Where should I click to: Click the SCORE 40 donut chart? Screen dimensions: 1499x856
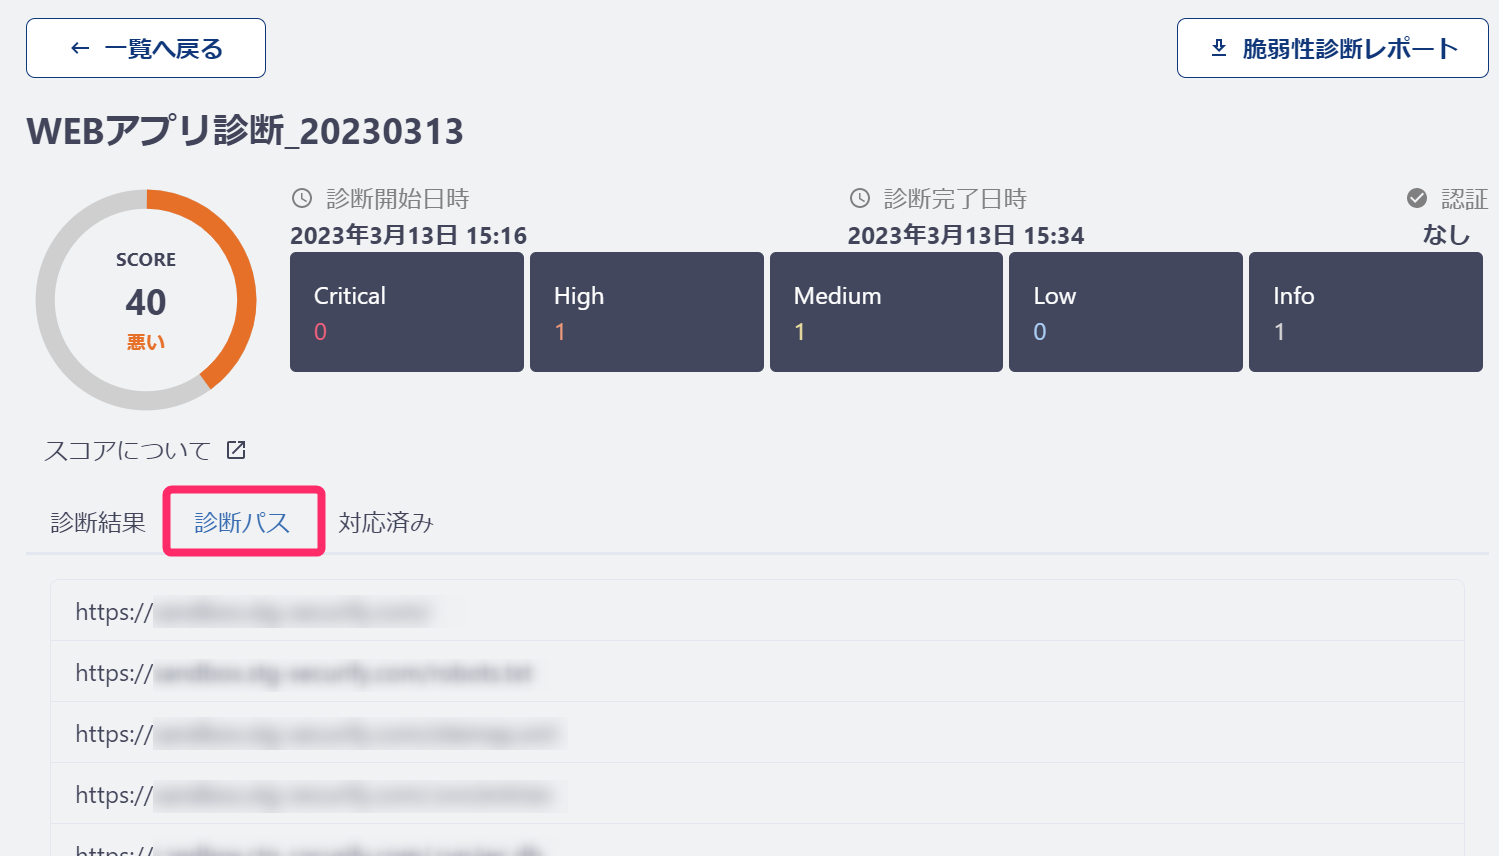tap(146, 300)
